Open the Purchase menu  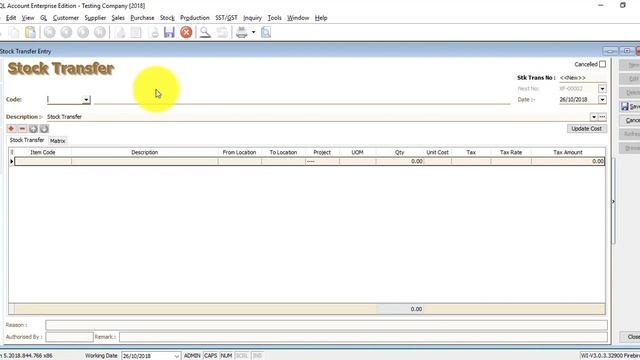(x=142, y=18)
